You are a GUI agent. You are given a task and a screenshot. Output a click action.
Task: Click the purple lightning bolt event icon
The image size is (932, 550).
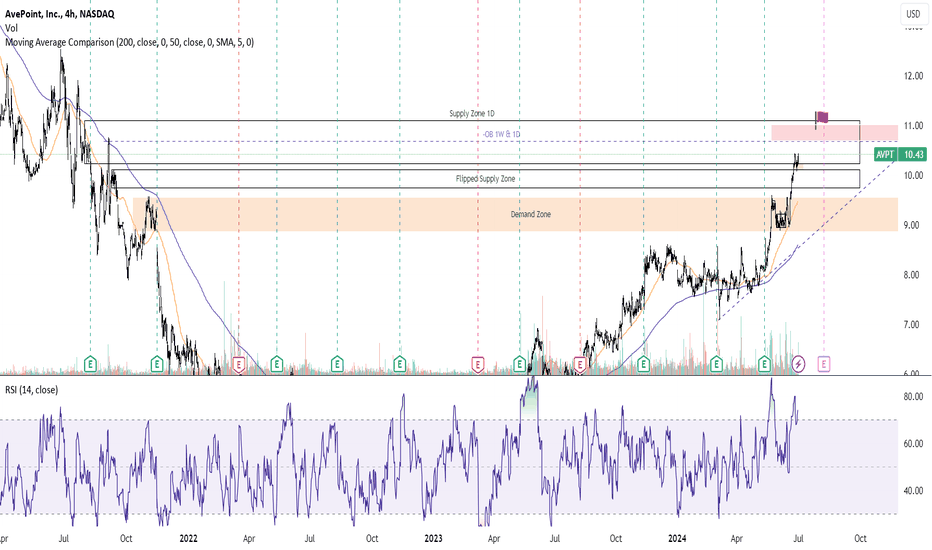[799, 363]
